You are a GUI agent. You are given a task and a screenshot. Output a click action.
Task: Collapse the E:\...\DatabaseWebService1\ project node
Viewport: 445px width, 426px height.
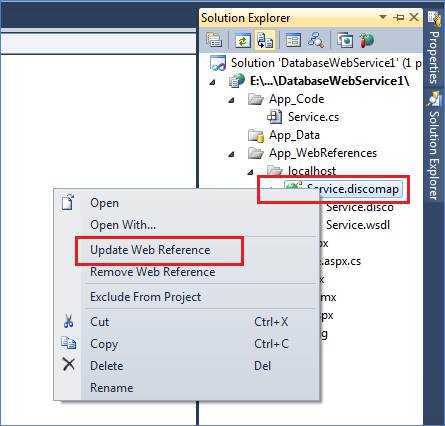pyautogui.click(x=212, y=82)
